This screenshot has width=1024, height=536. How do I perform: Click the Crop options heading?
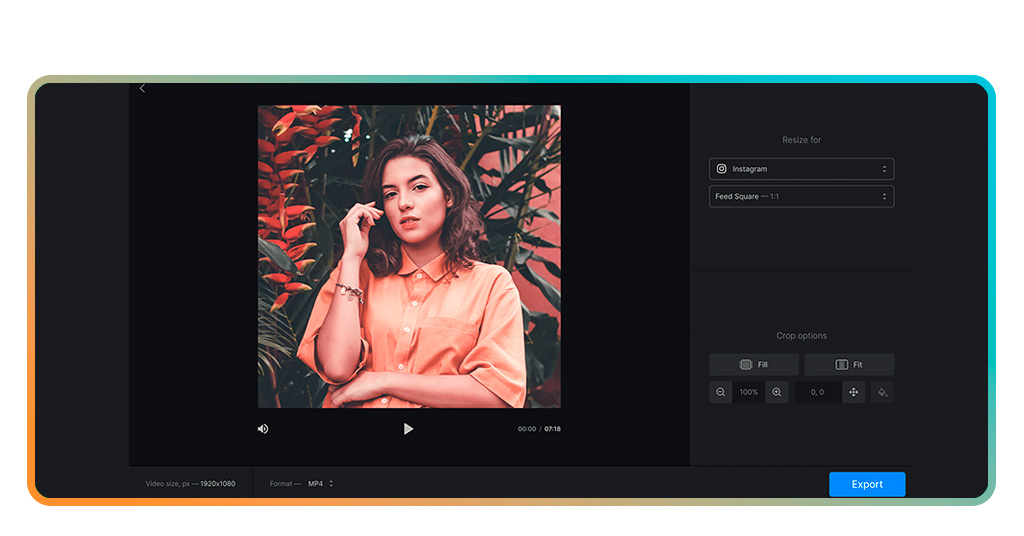click(801, 336)
